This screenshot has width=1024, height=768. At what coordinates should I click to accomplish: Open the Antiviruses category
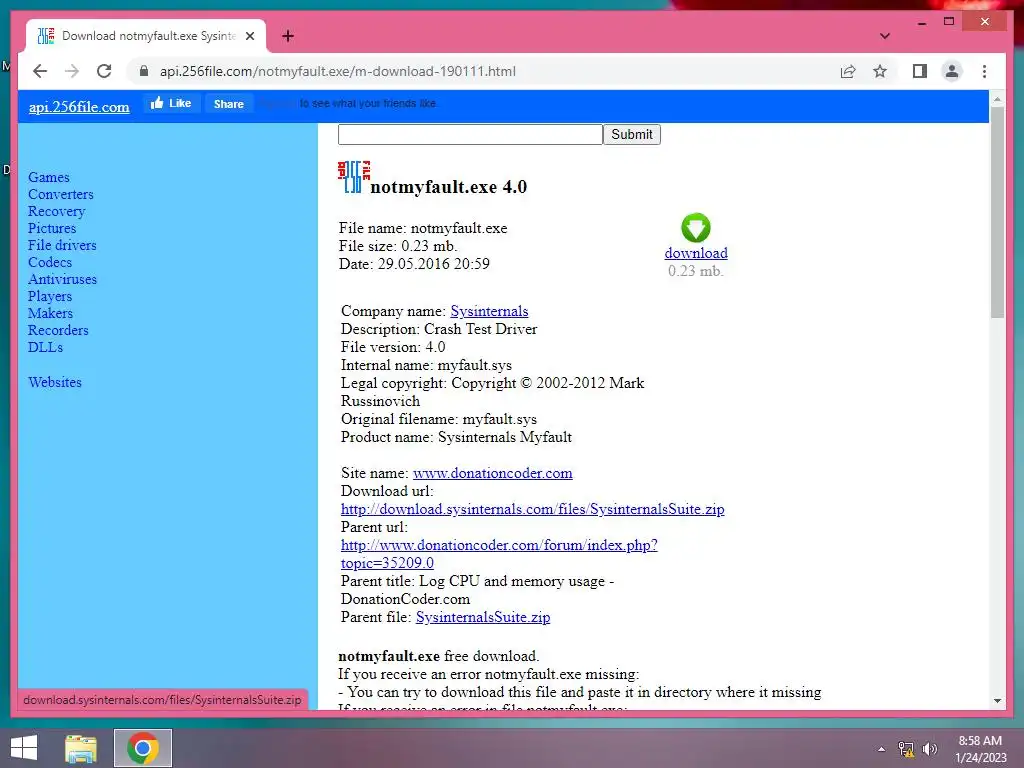pos(62,280)
